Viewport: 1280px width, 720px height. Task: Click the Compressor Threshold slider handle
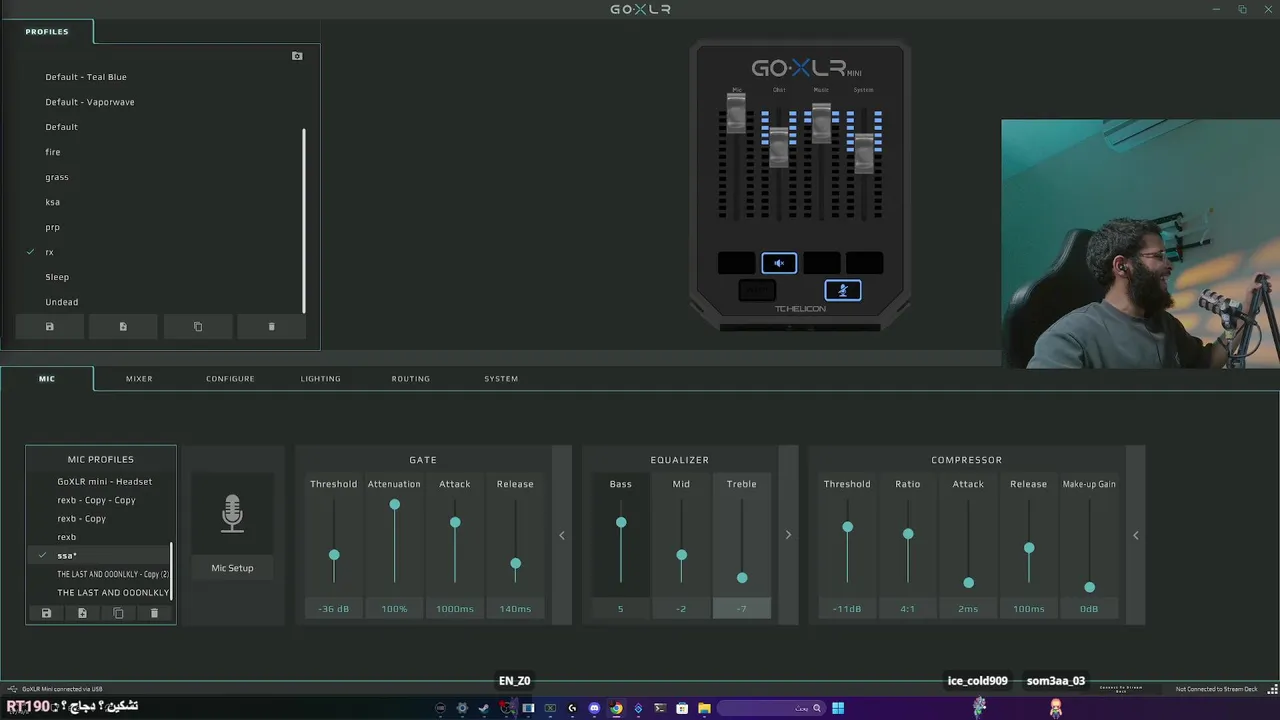[x=848, y=527]
